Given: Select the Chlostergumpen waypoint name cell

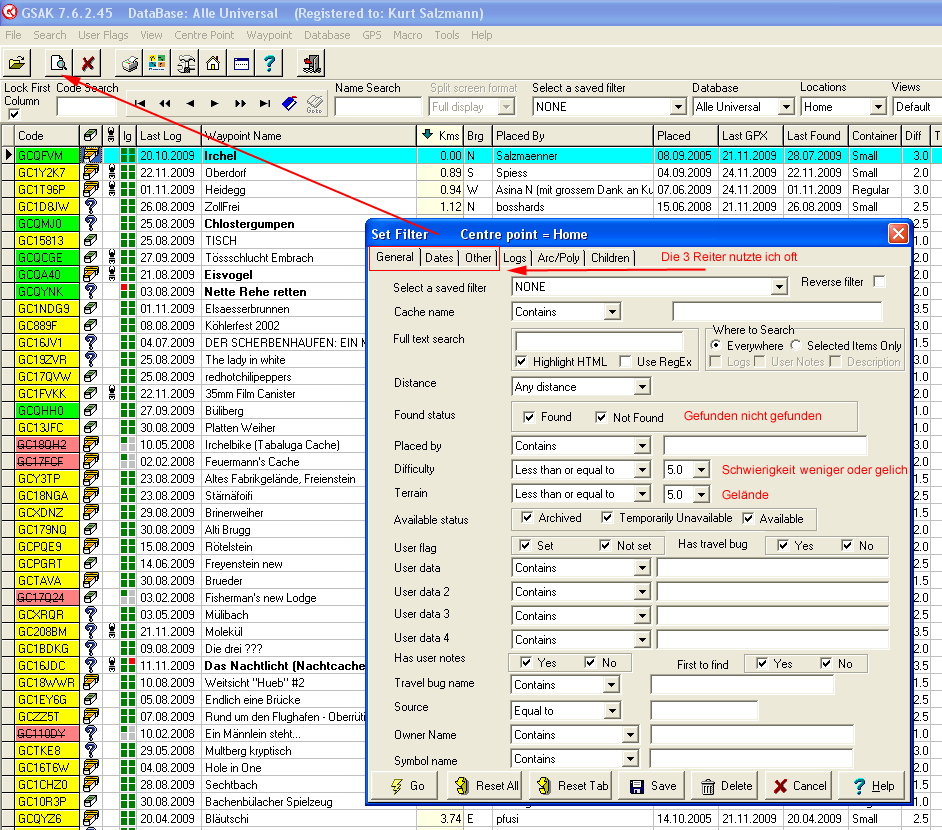Looking at the screenshot, I should point(284,223).
